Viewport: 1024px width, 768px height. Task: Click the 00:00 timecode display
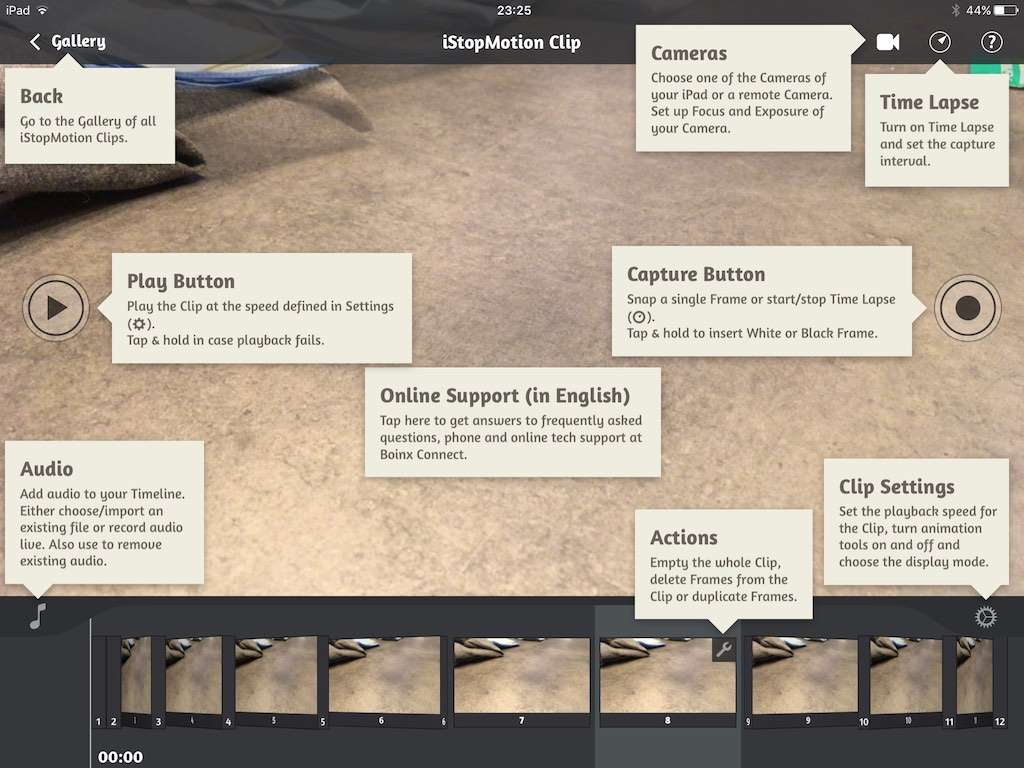pos(120,757)
